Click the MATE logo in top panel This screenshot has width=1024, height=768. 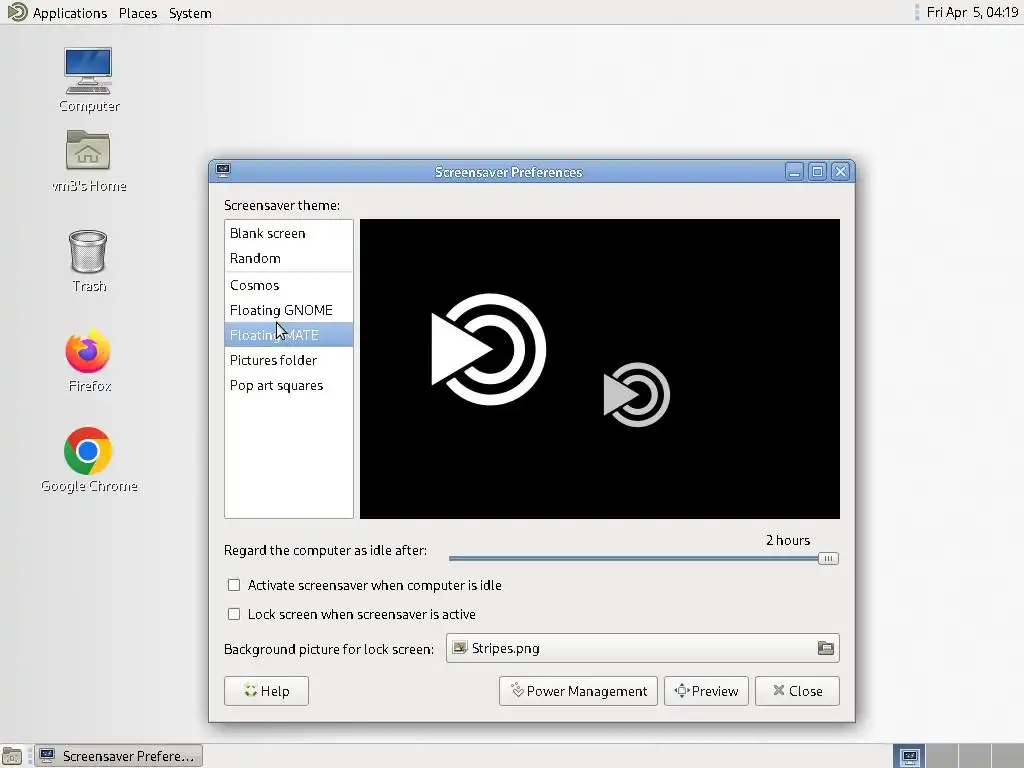click(x=17, y=12)
